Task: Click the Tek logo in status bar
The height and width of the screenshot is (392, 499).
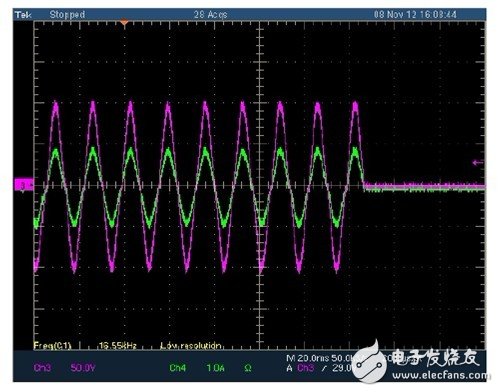Action: [x=23, y=15]
